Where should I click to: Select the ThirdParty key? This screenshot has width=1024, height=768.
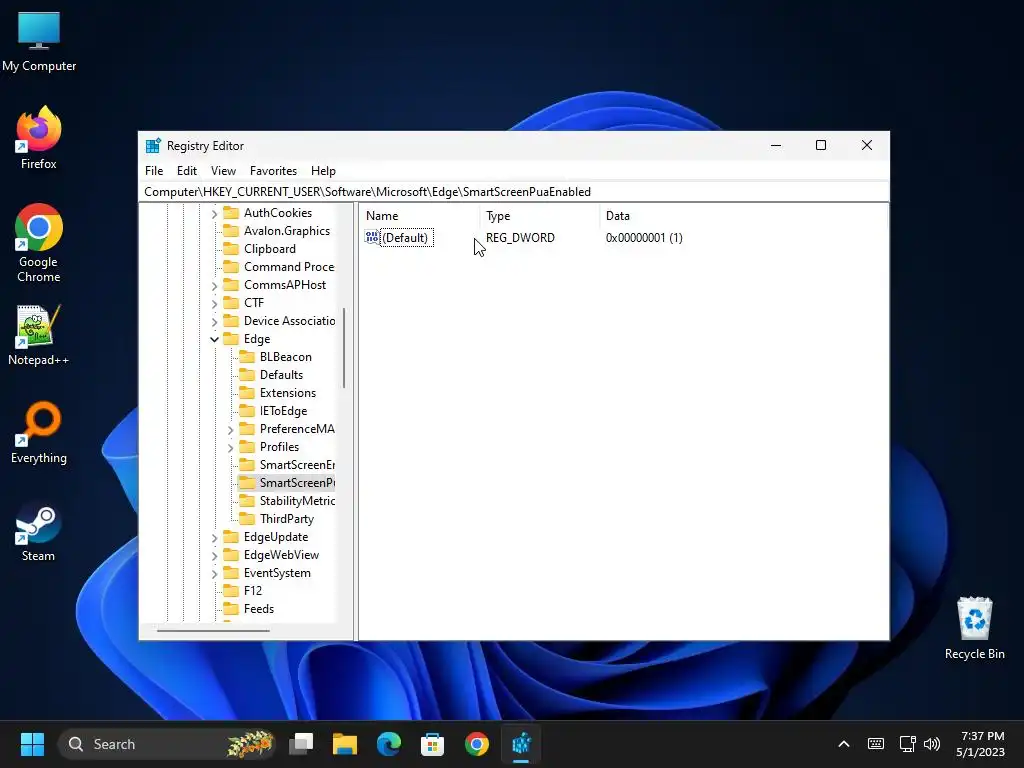pyautogui.click(x=287, y=519)
